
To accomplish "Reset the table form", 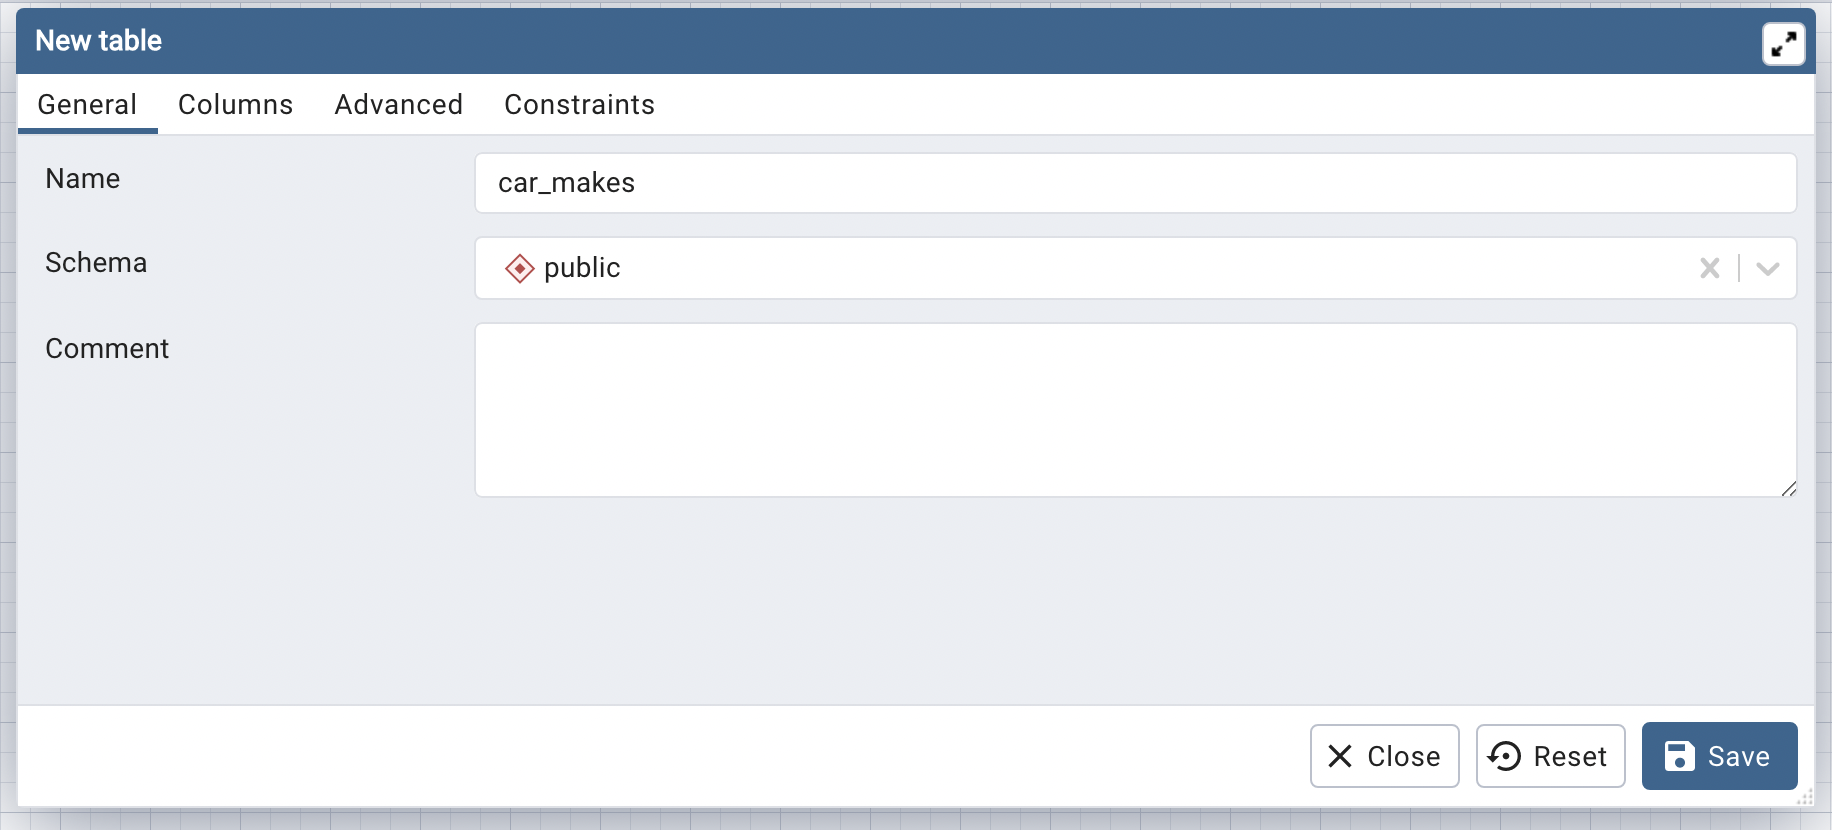I will [x=1550, y=756].
